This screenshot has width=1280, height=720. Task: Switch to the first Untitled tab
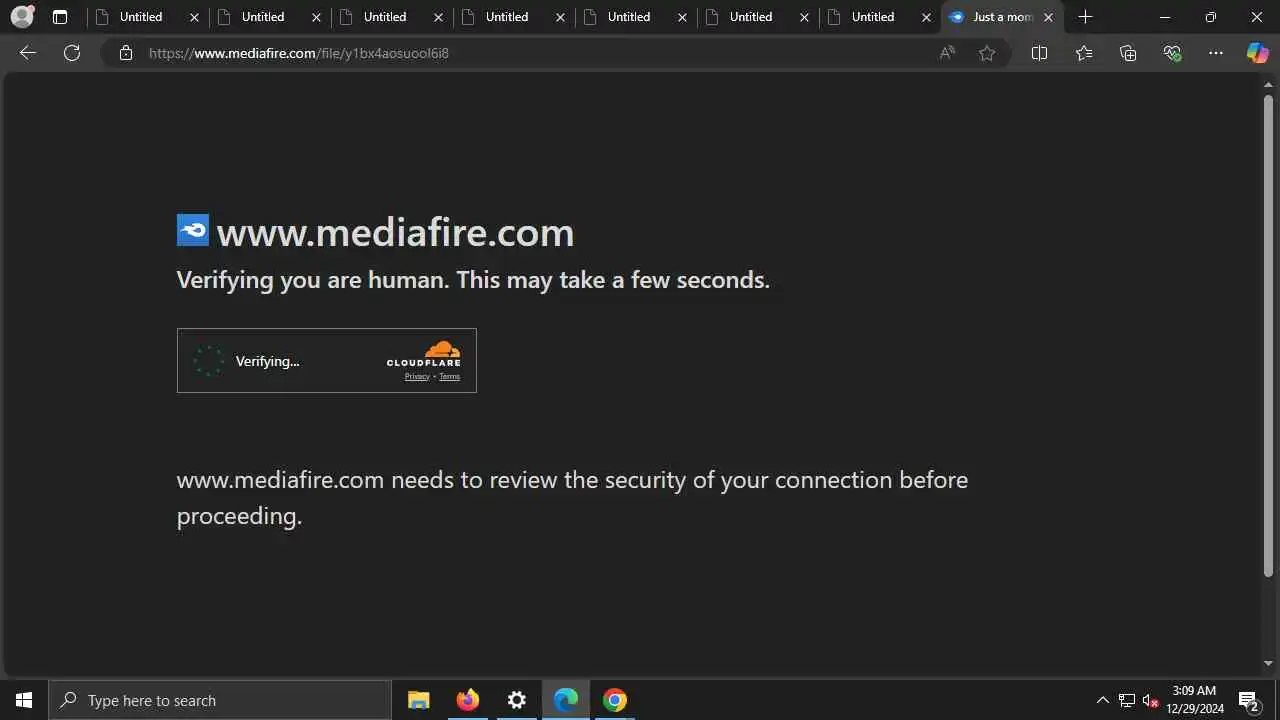[148, 17]
